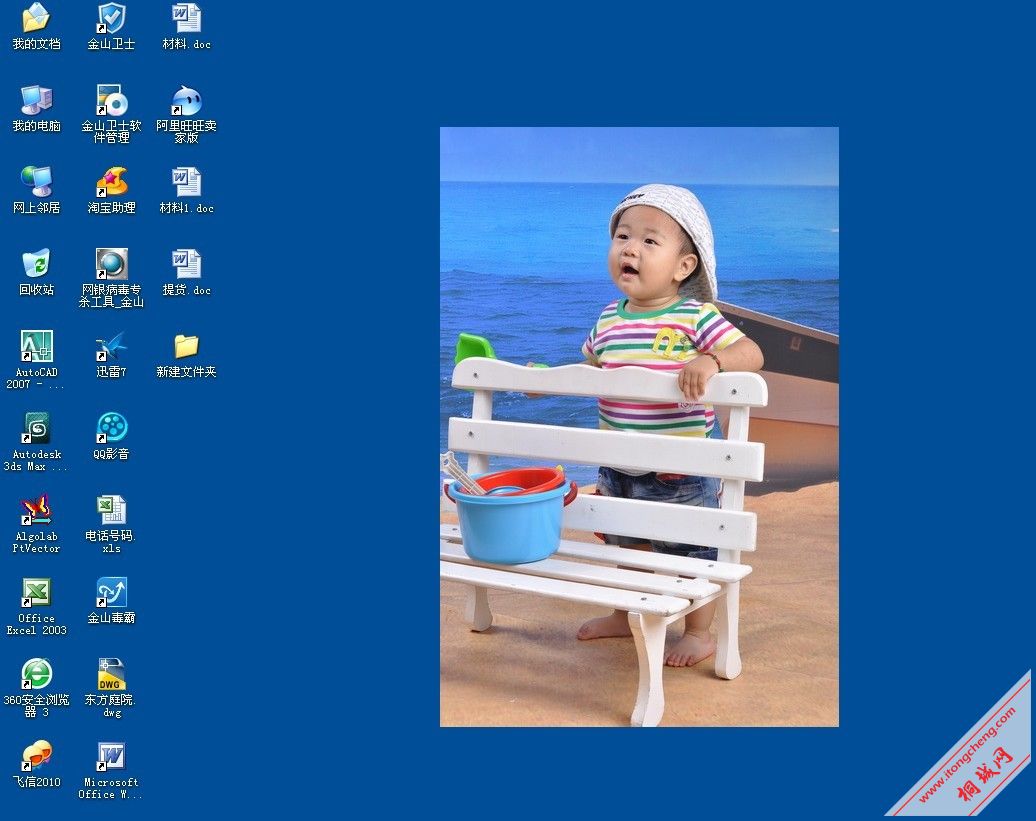This screenshot has height=821, width=1036.
Task: Open 360安全浏览器 3 browser icon
Action: pos(36,674)
